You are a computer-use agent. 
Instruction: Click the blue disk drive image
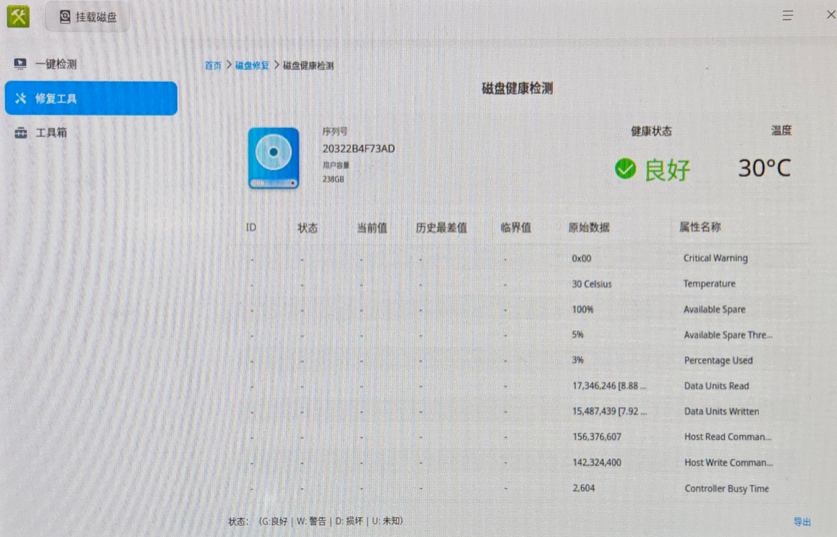coord(273,158)
